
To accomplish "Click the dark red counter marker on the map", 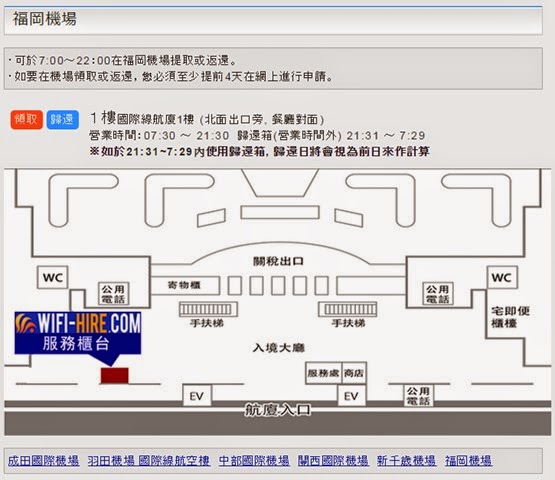I will 115,376.
